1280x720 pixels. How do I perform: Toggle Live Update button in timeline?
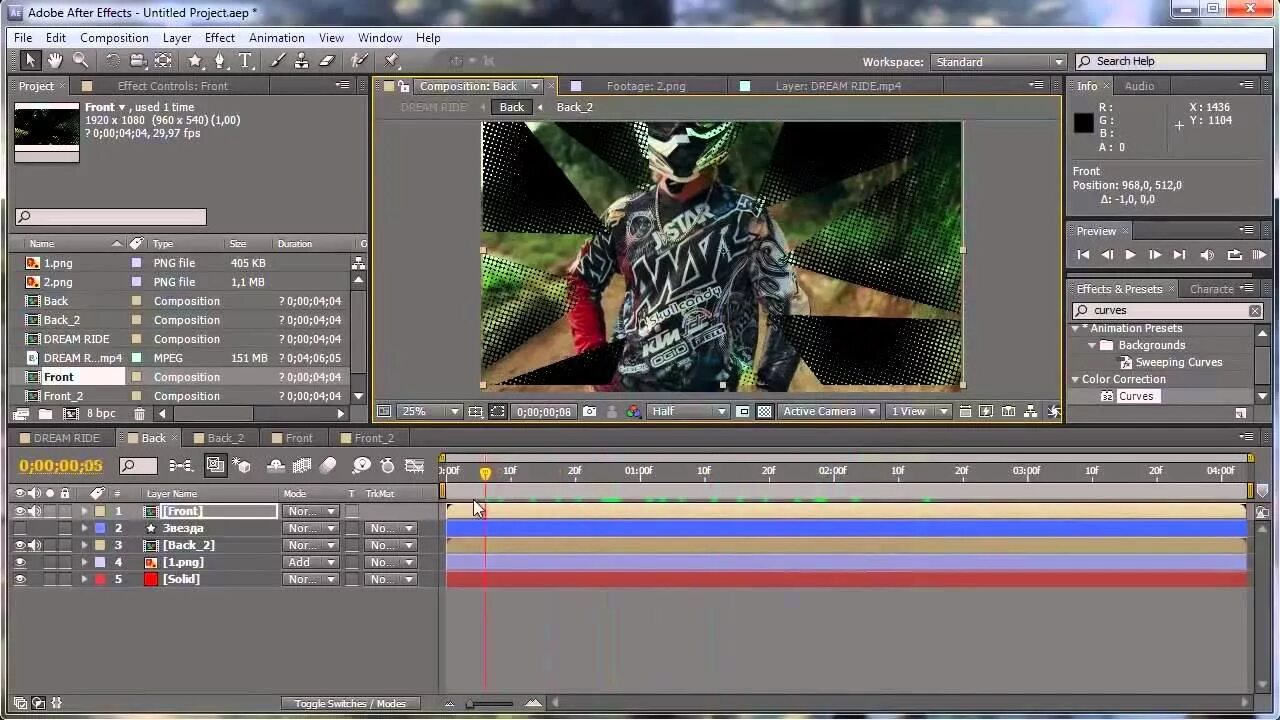pyautogui.click(x=214, y=465)
